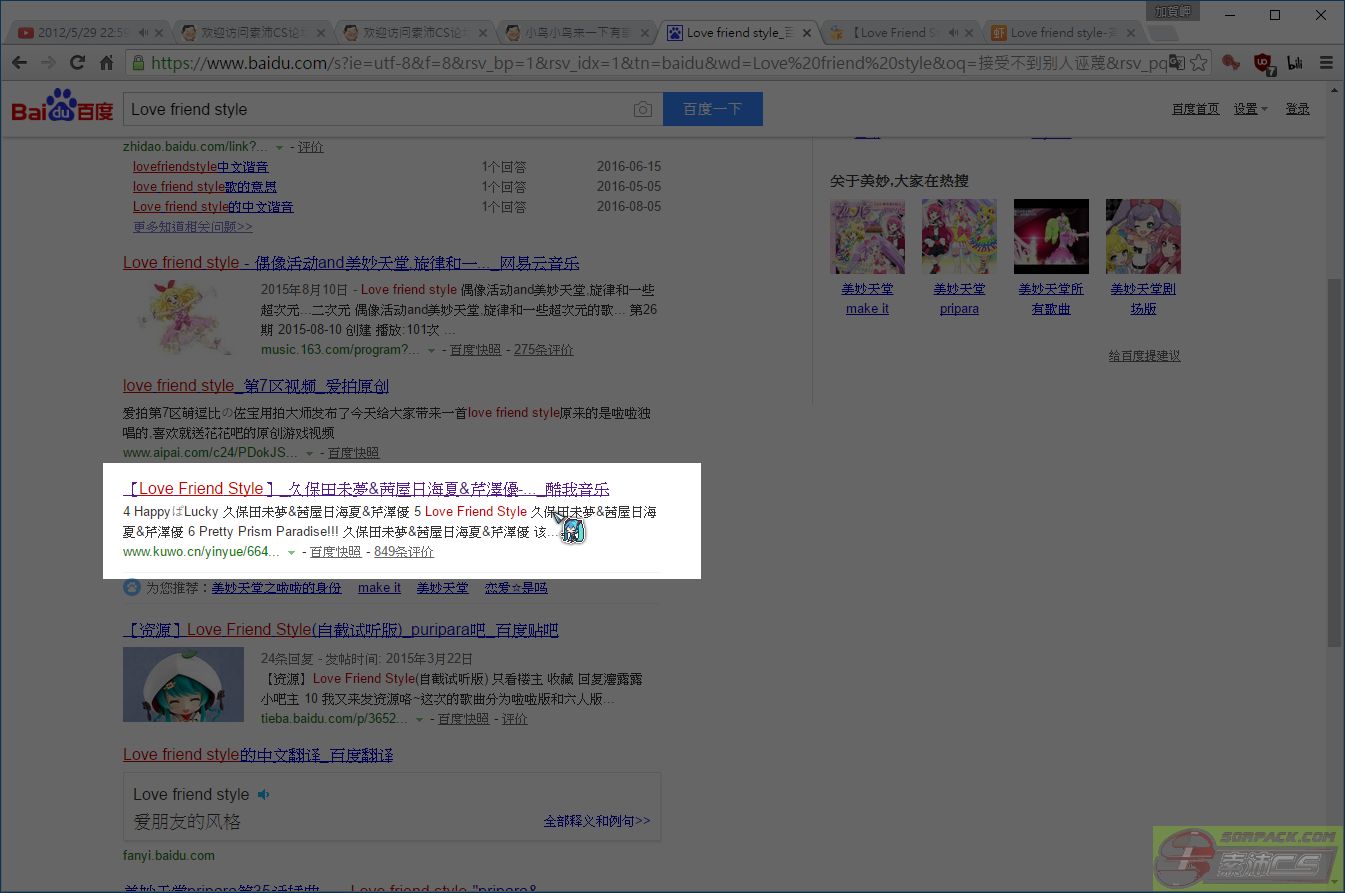Switch to the orange 虾 Love friend style tab
The height and width of the screenshot is (893, 1345).
(x=1062, y=33)
